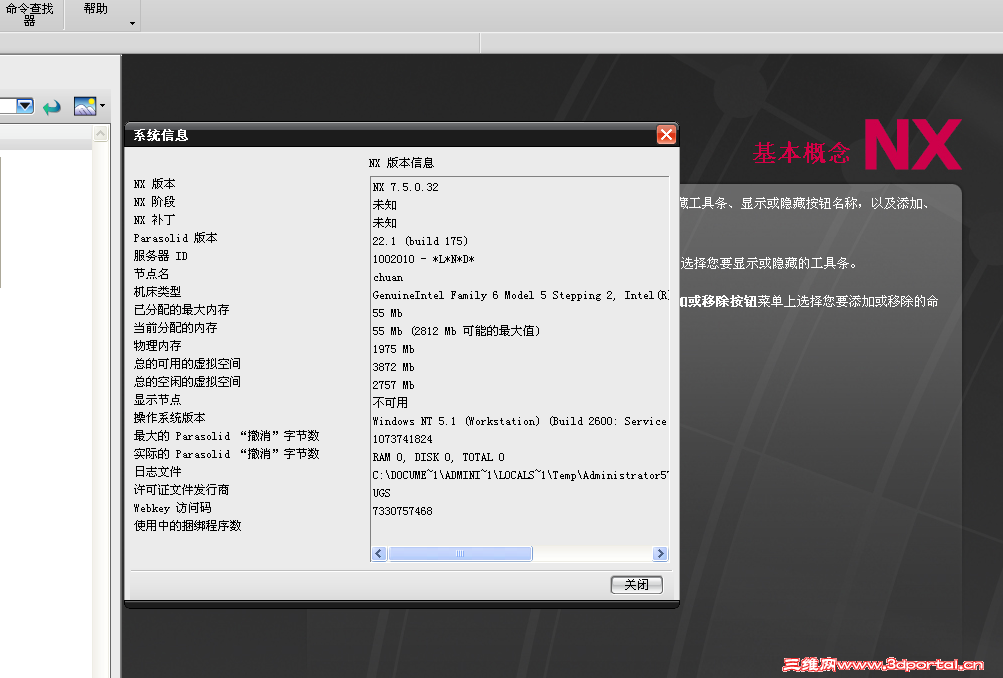The width and height of the screenshot is (1003, 678).
Task: Expand the dropdown arrow under 帮助
Action: tap(132, 24)
